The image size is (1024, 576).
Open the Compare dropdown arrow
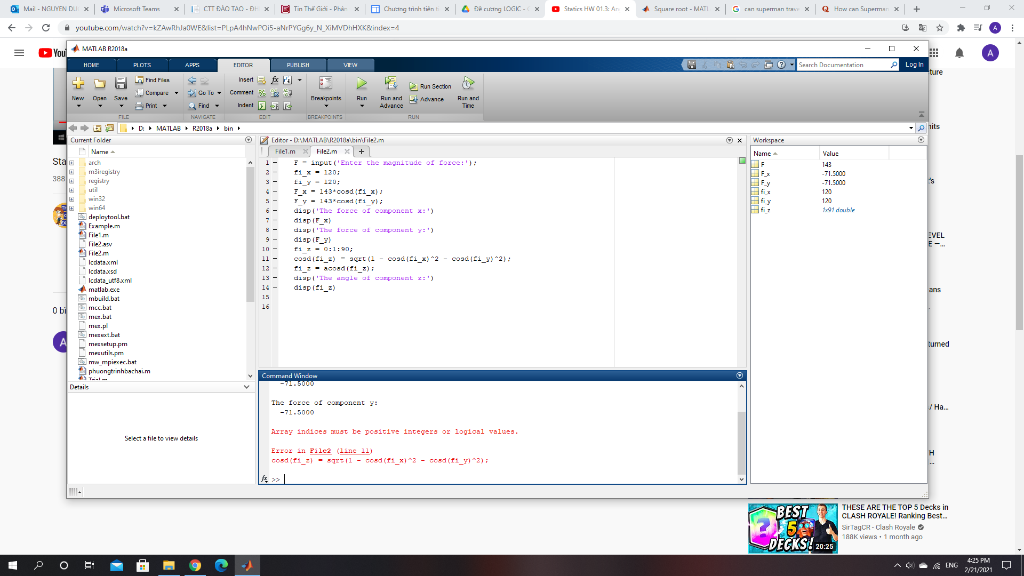point(176,93)
